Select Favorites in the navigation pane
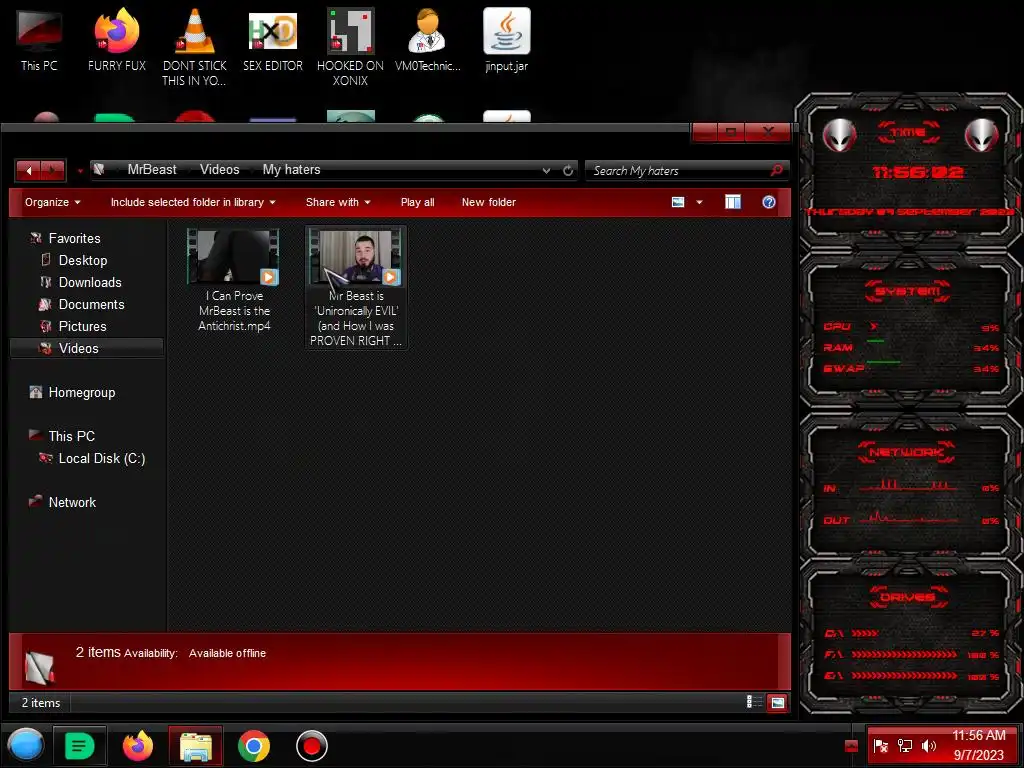Image resolution: width=1024 pixels, height=768 pixels. point(74,238)
